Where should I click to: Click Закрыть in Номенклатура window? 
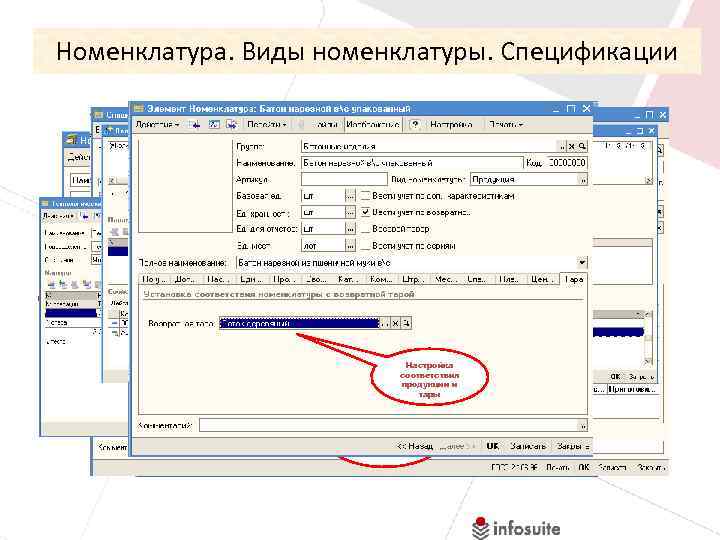(572, 446)
